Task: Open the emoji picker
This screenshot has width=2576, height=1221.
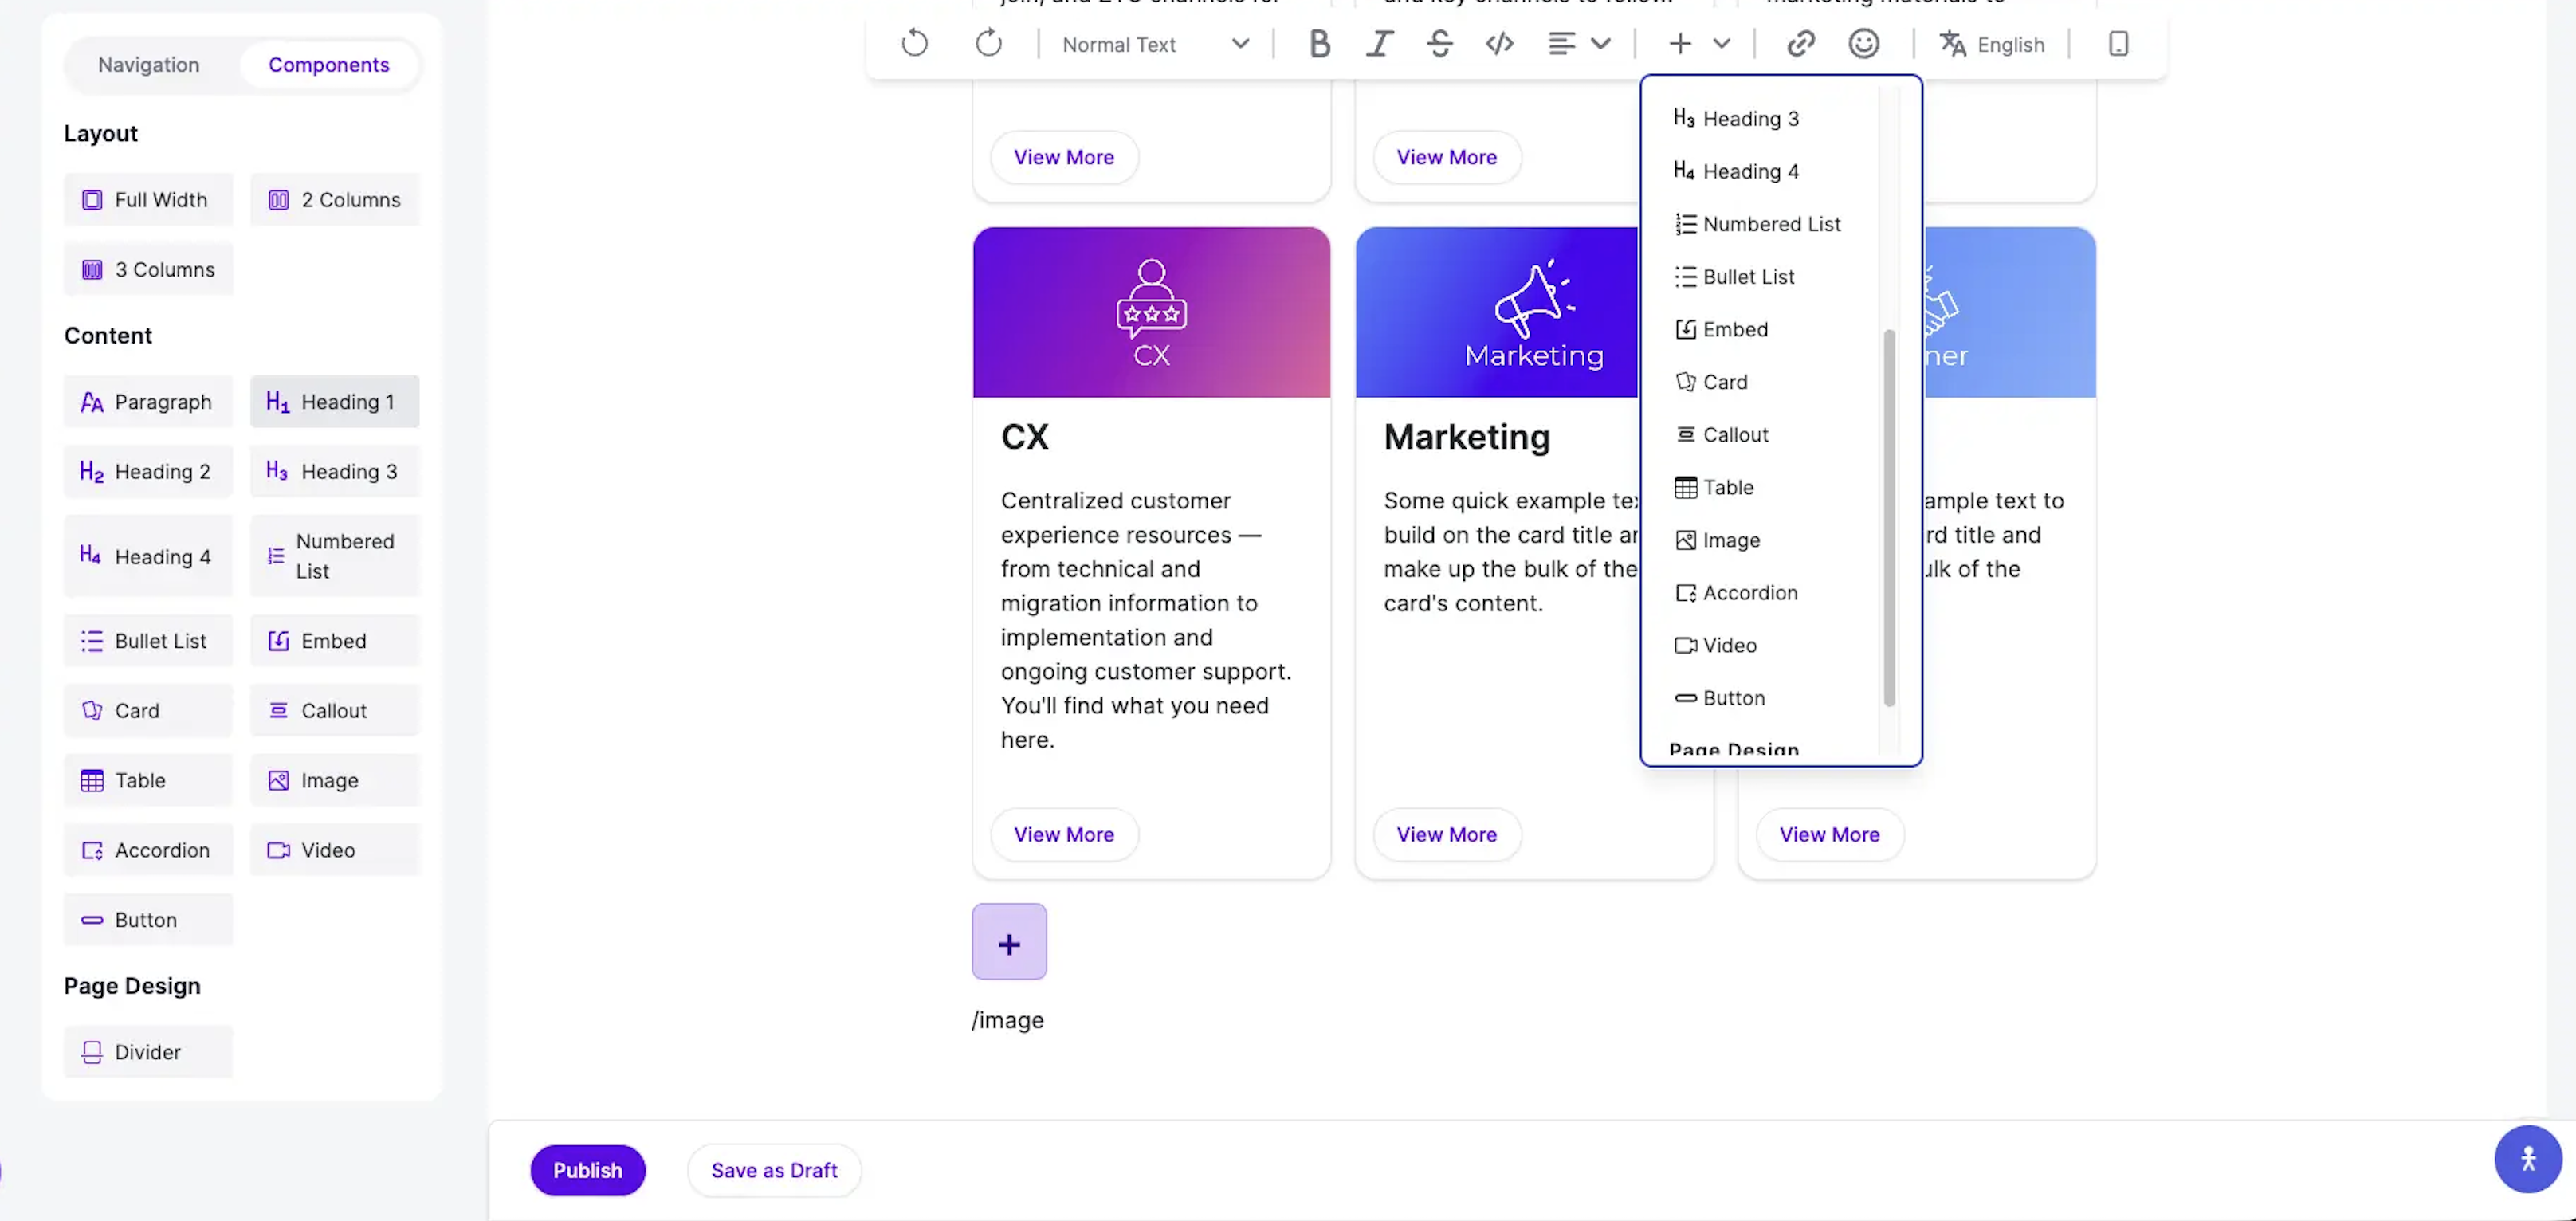Action: [x=1864, y=44]
